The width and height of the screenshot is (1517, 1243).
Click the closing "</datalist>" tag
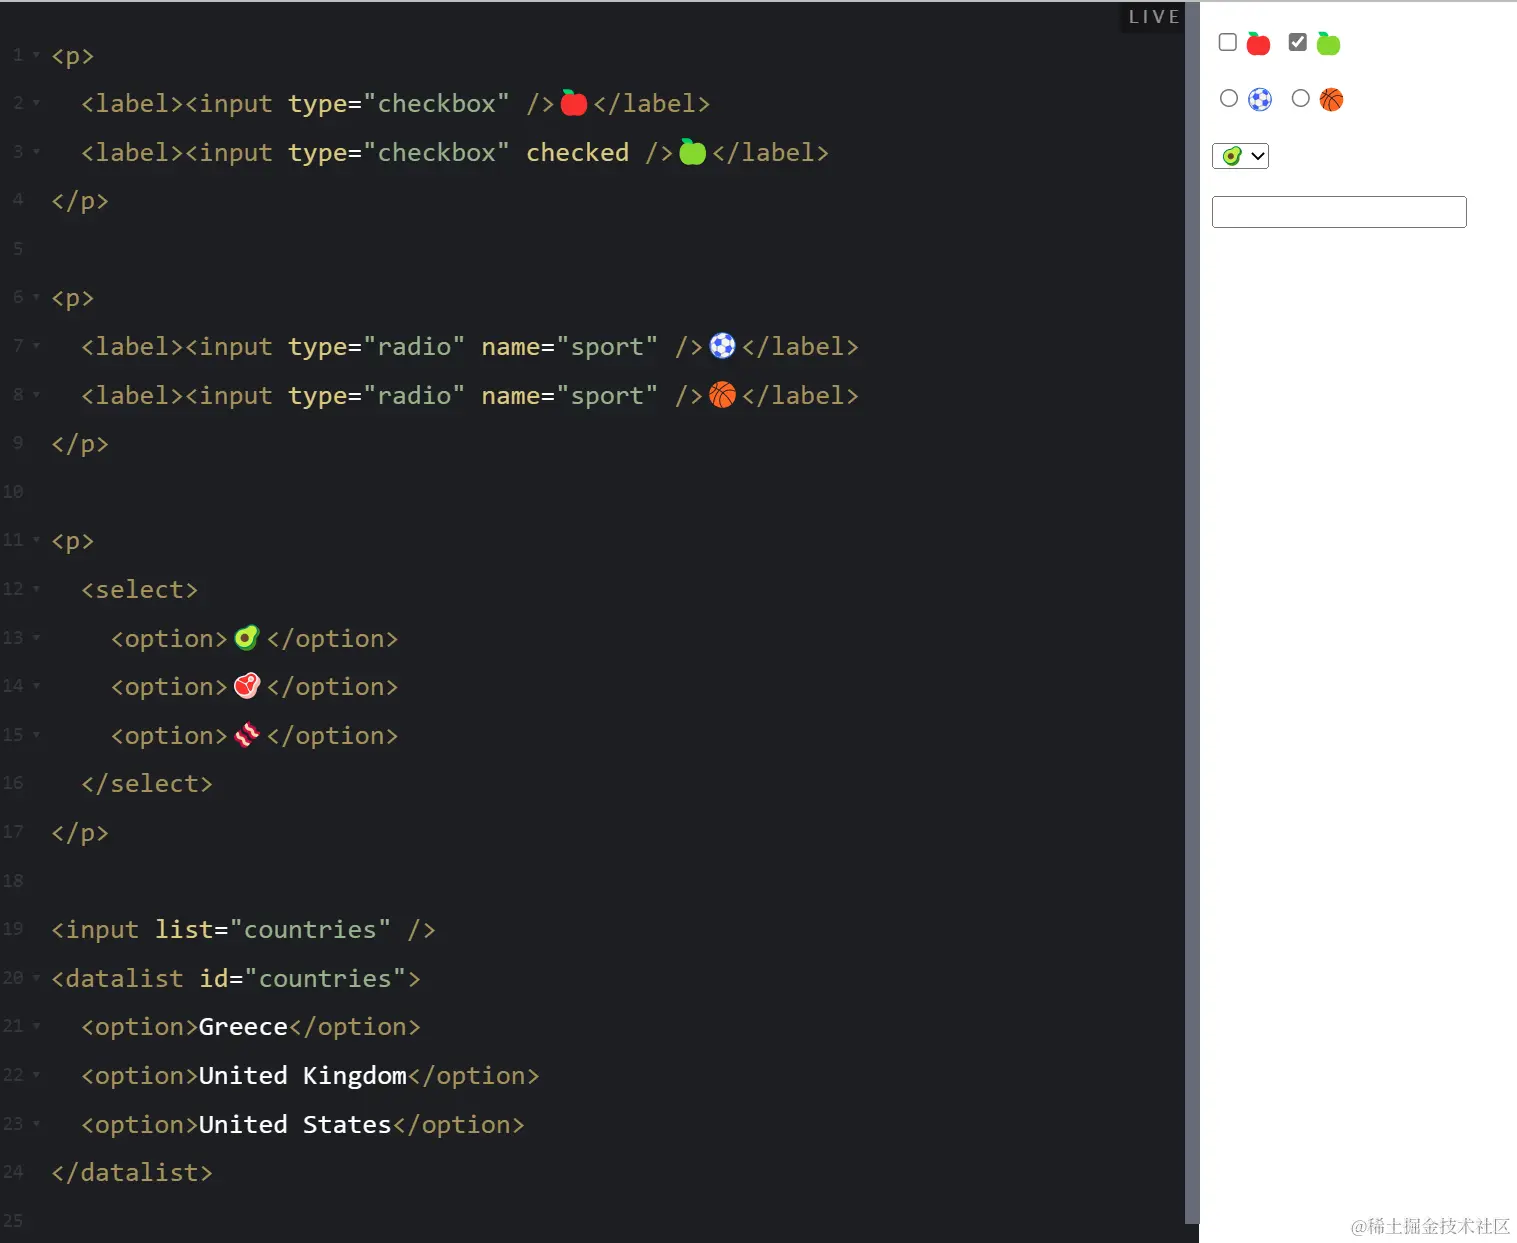click(x=132, y=1173)
